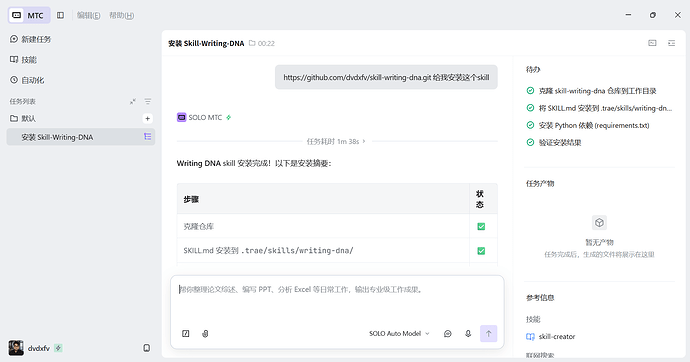Create a new task with 新建任务
The width and height of the screenshot is (690, 362).
(30, 39)
